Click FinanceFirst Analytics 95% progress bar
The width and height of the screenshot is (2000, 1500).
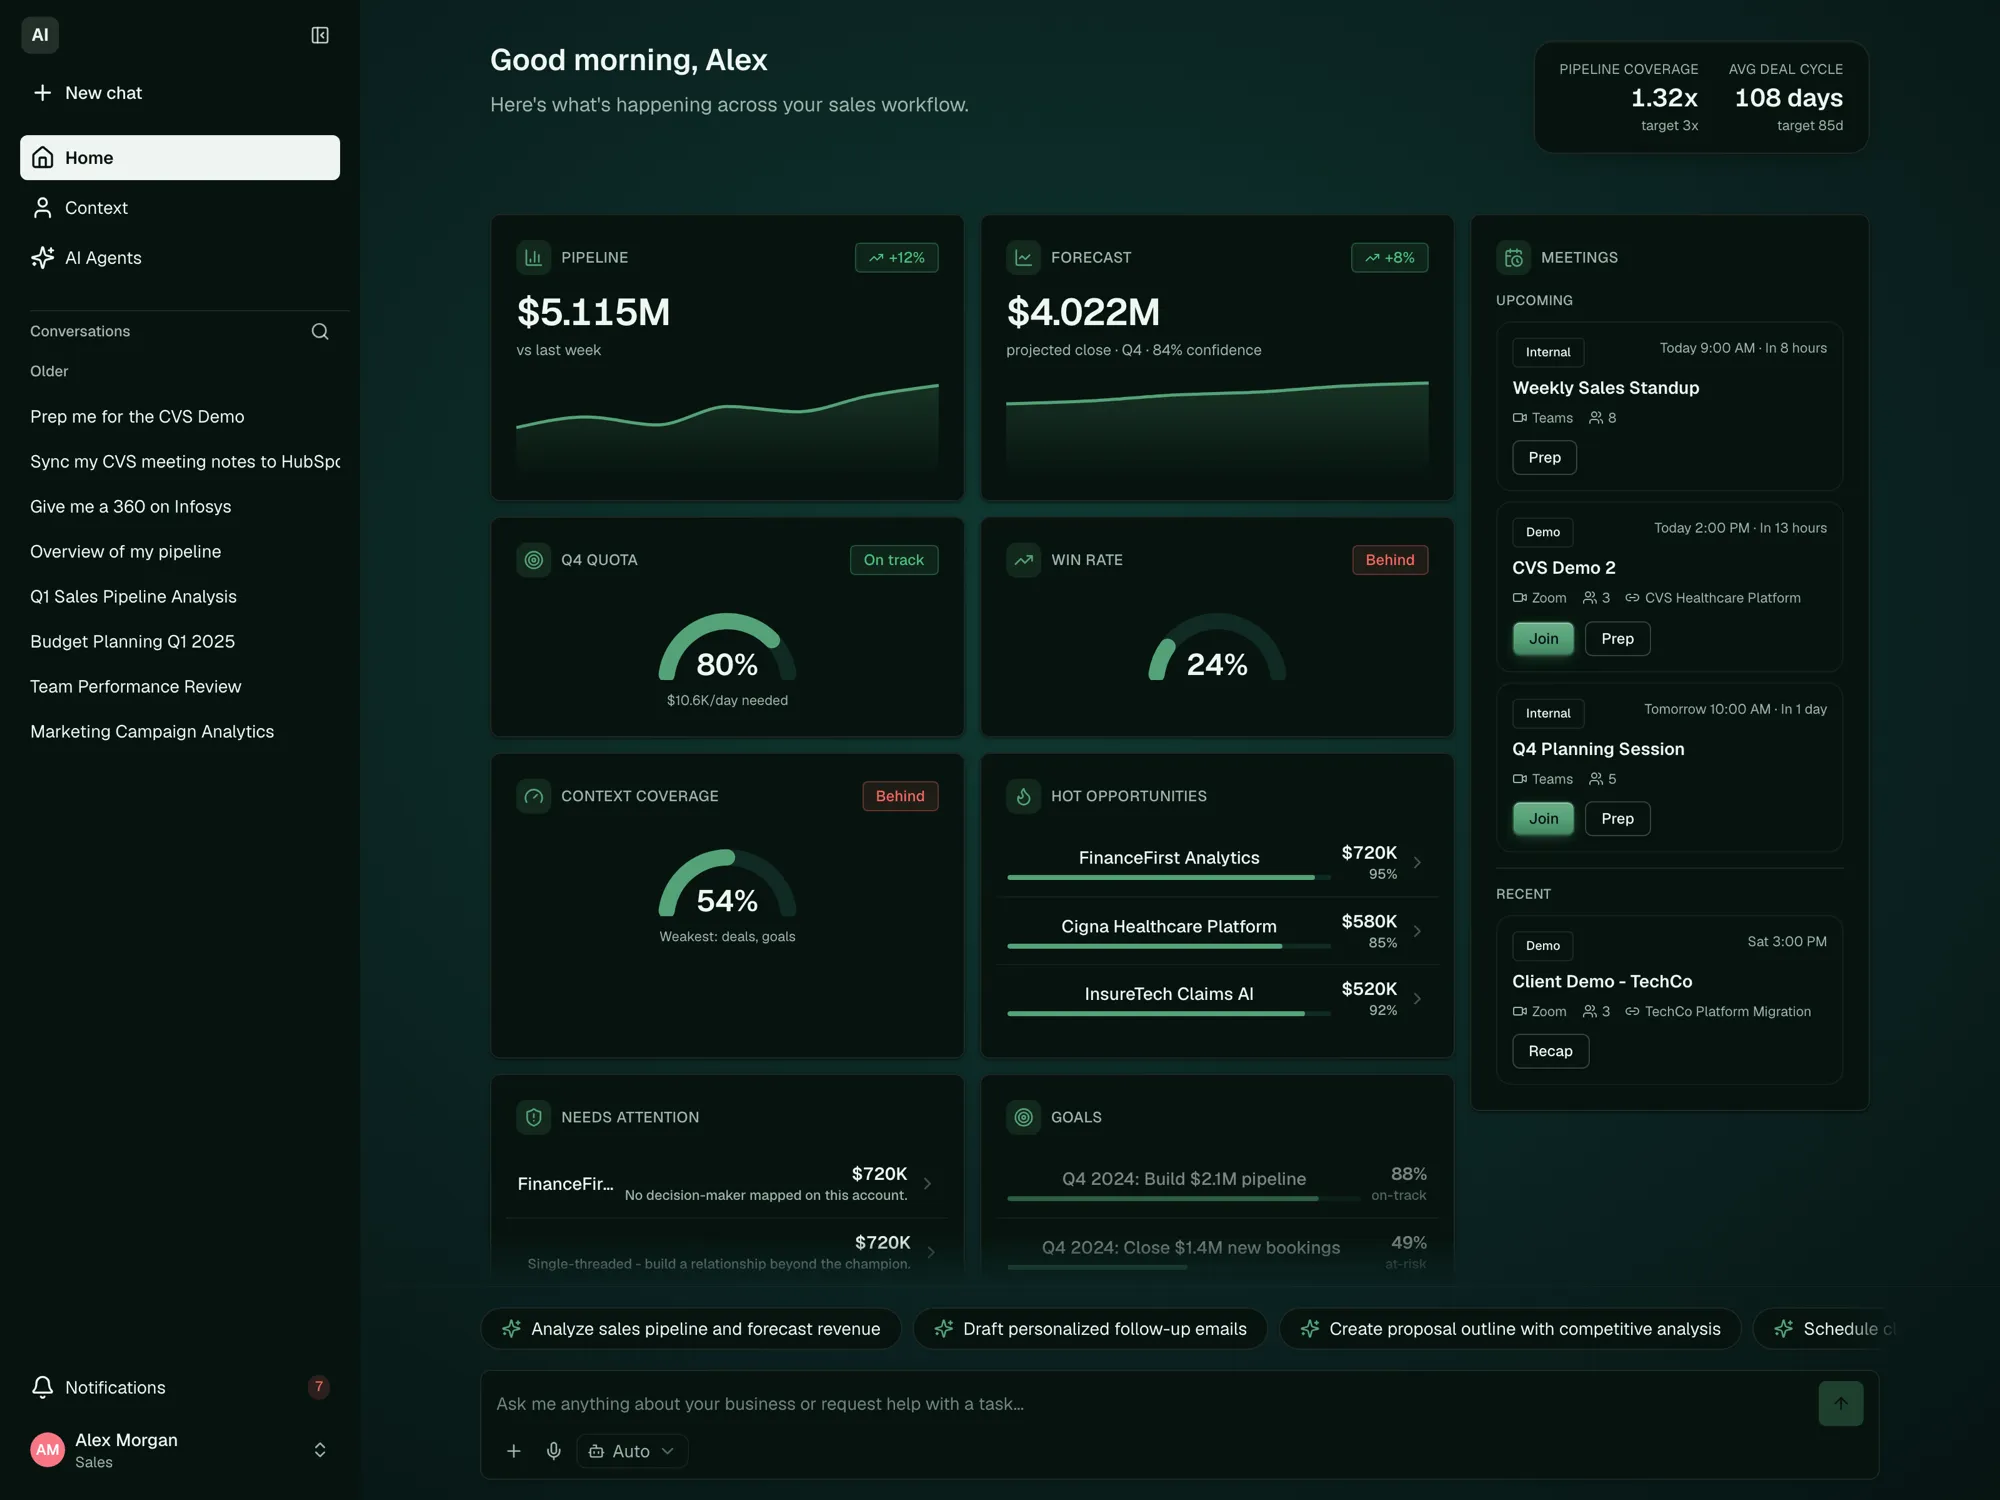click(x=1168, y=877)
